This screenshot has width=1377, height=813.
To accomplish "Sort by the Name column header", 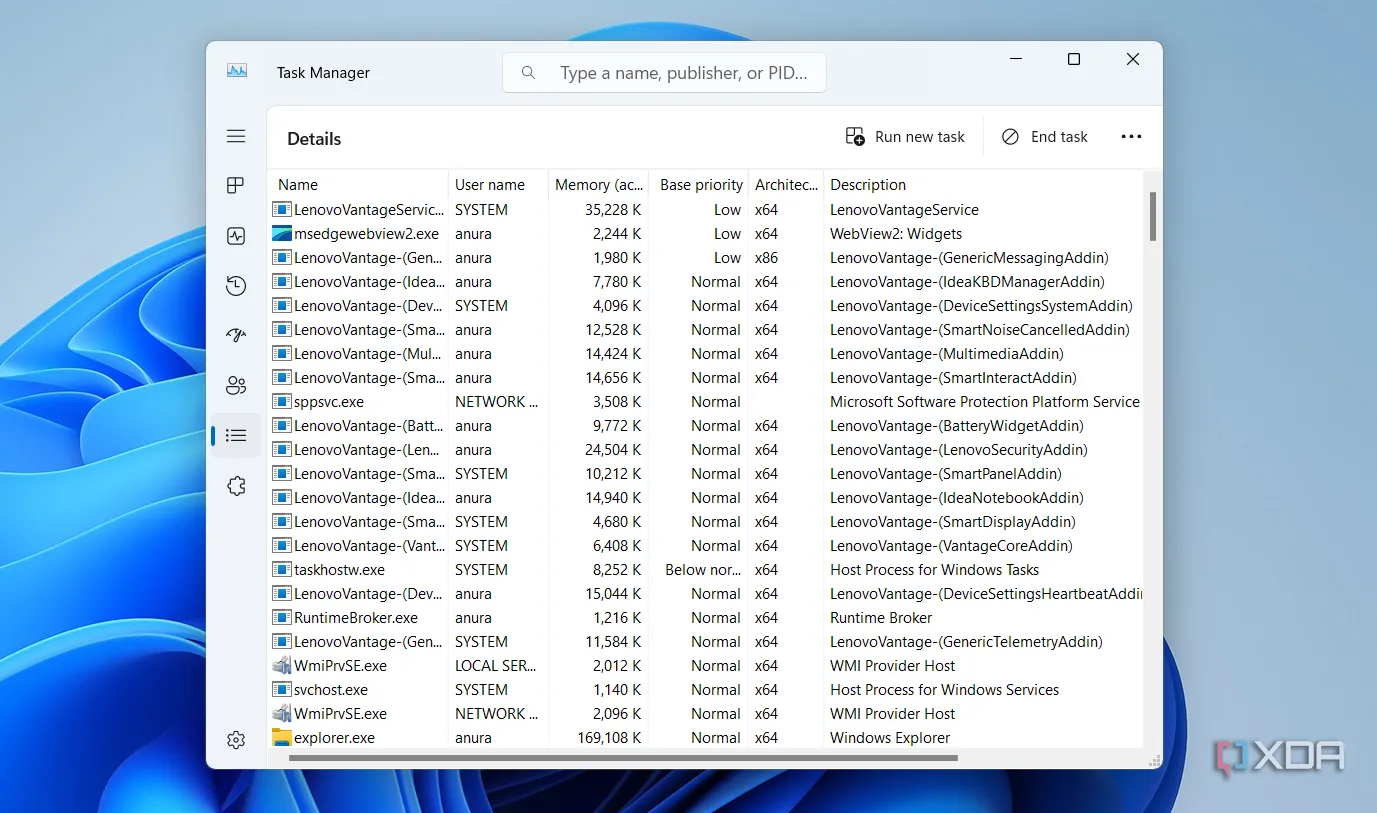I will click(x=298, y=185).
